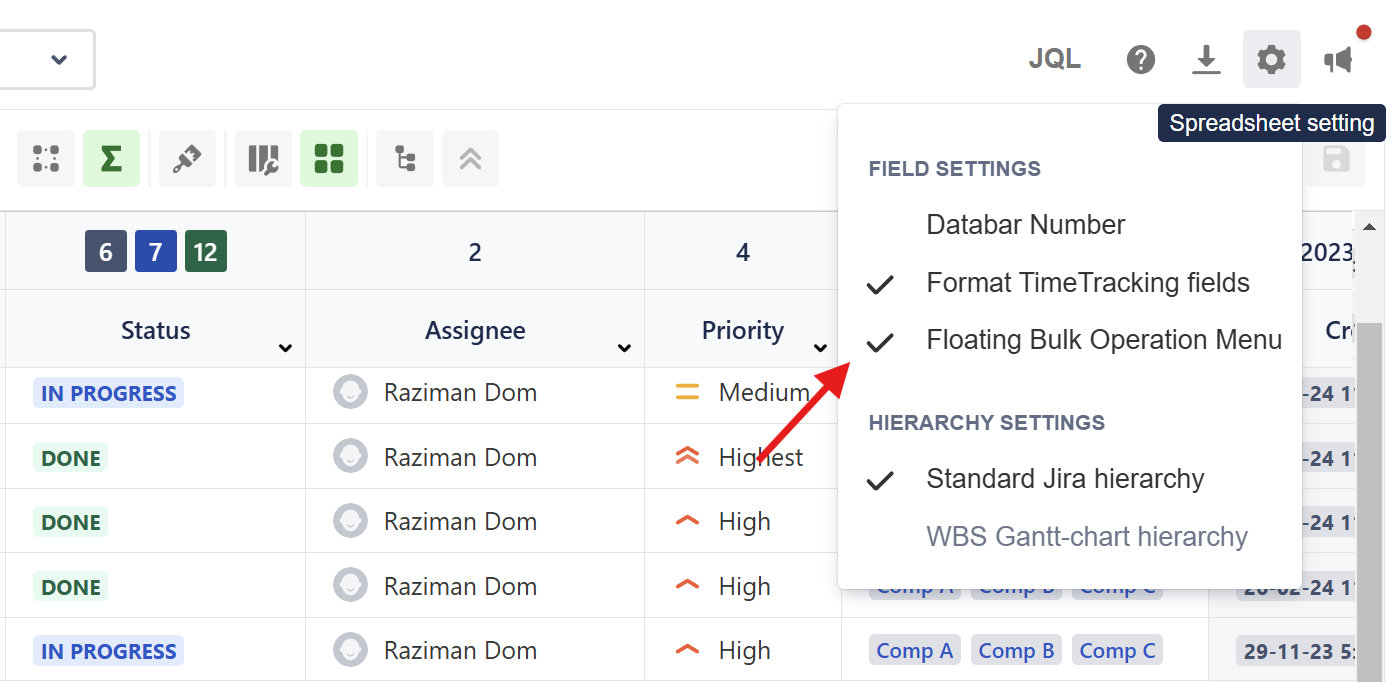Select Standard Jira hierarchy option

1065,479
